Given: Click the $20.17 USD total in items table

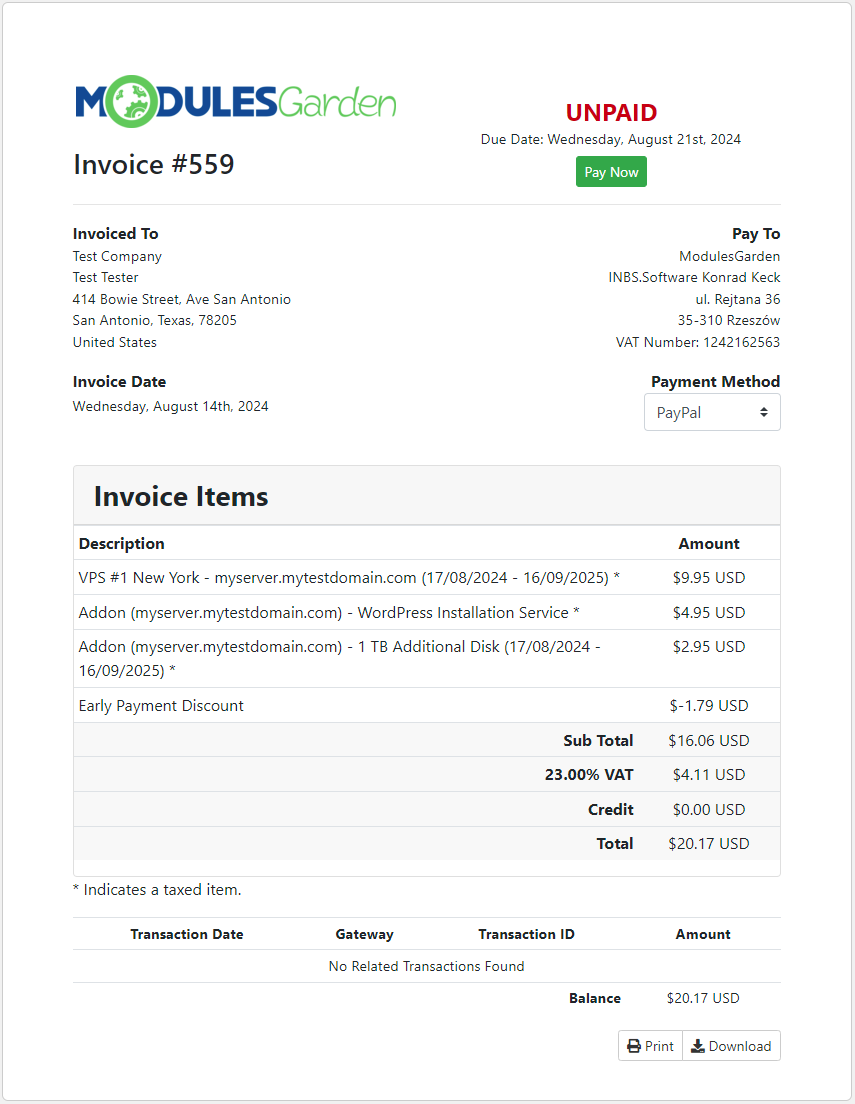Looking at the screenshot, I should 709,843.
